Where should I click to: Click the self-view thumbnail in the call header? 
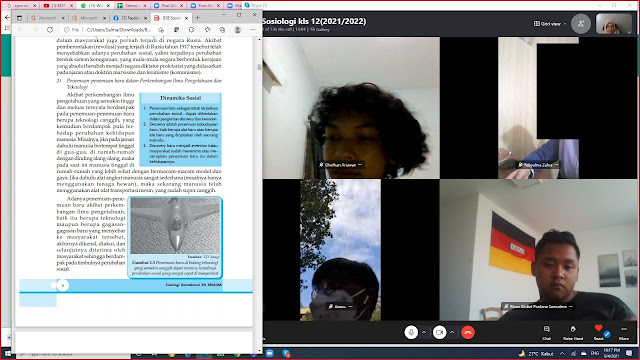pos(613,24)
